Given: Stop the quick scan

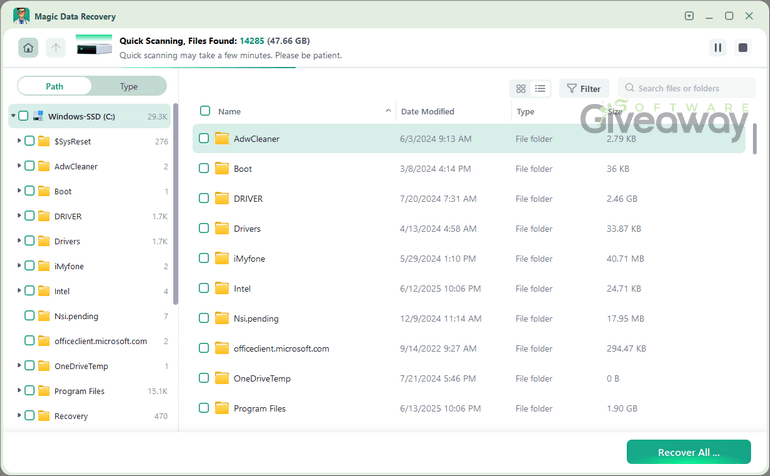Looking at the screenshot, I should coord(742,48).
